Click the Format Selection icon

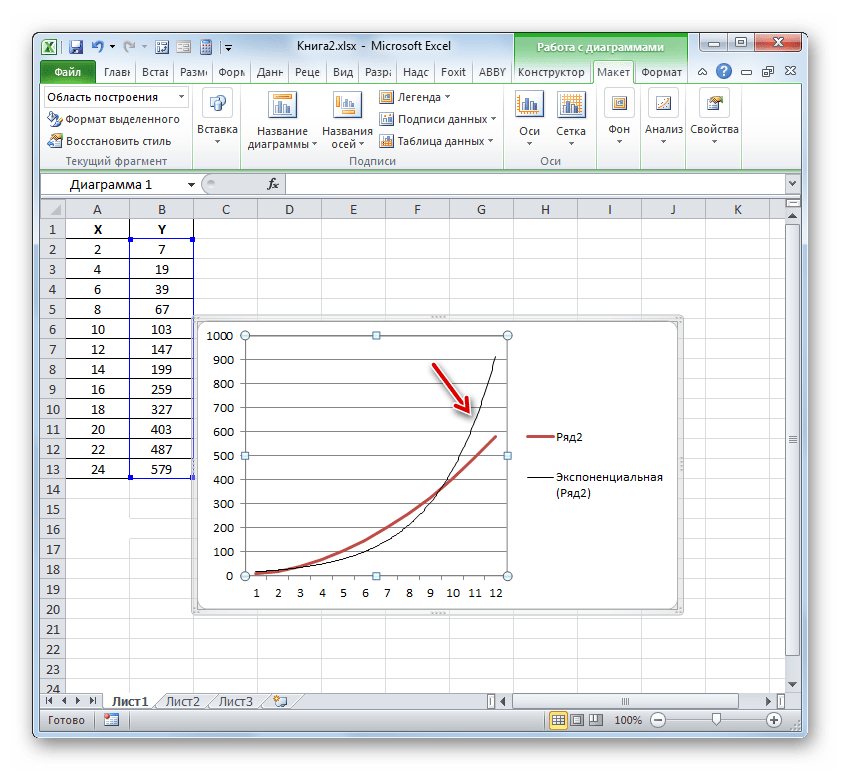click(x=54, y=119)
